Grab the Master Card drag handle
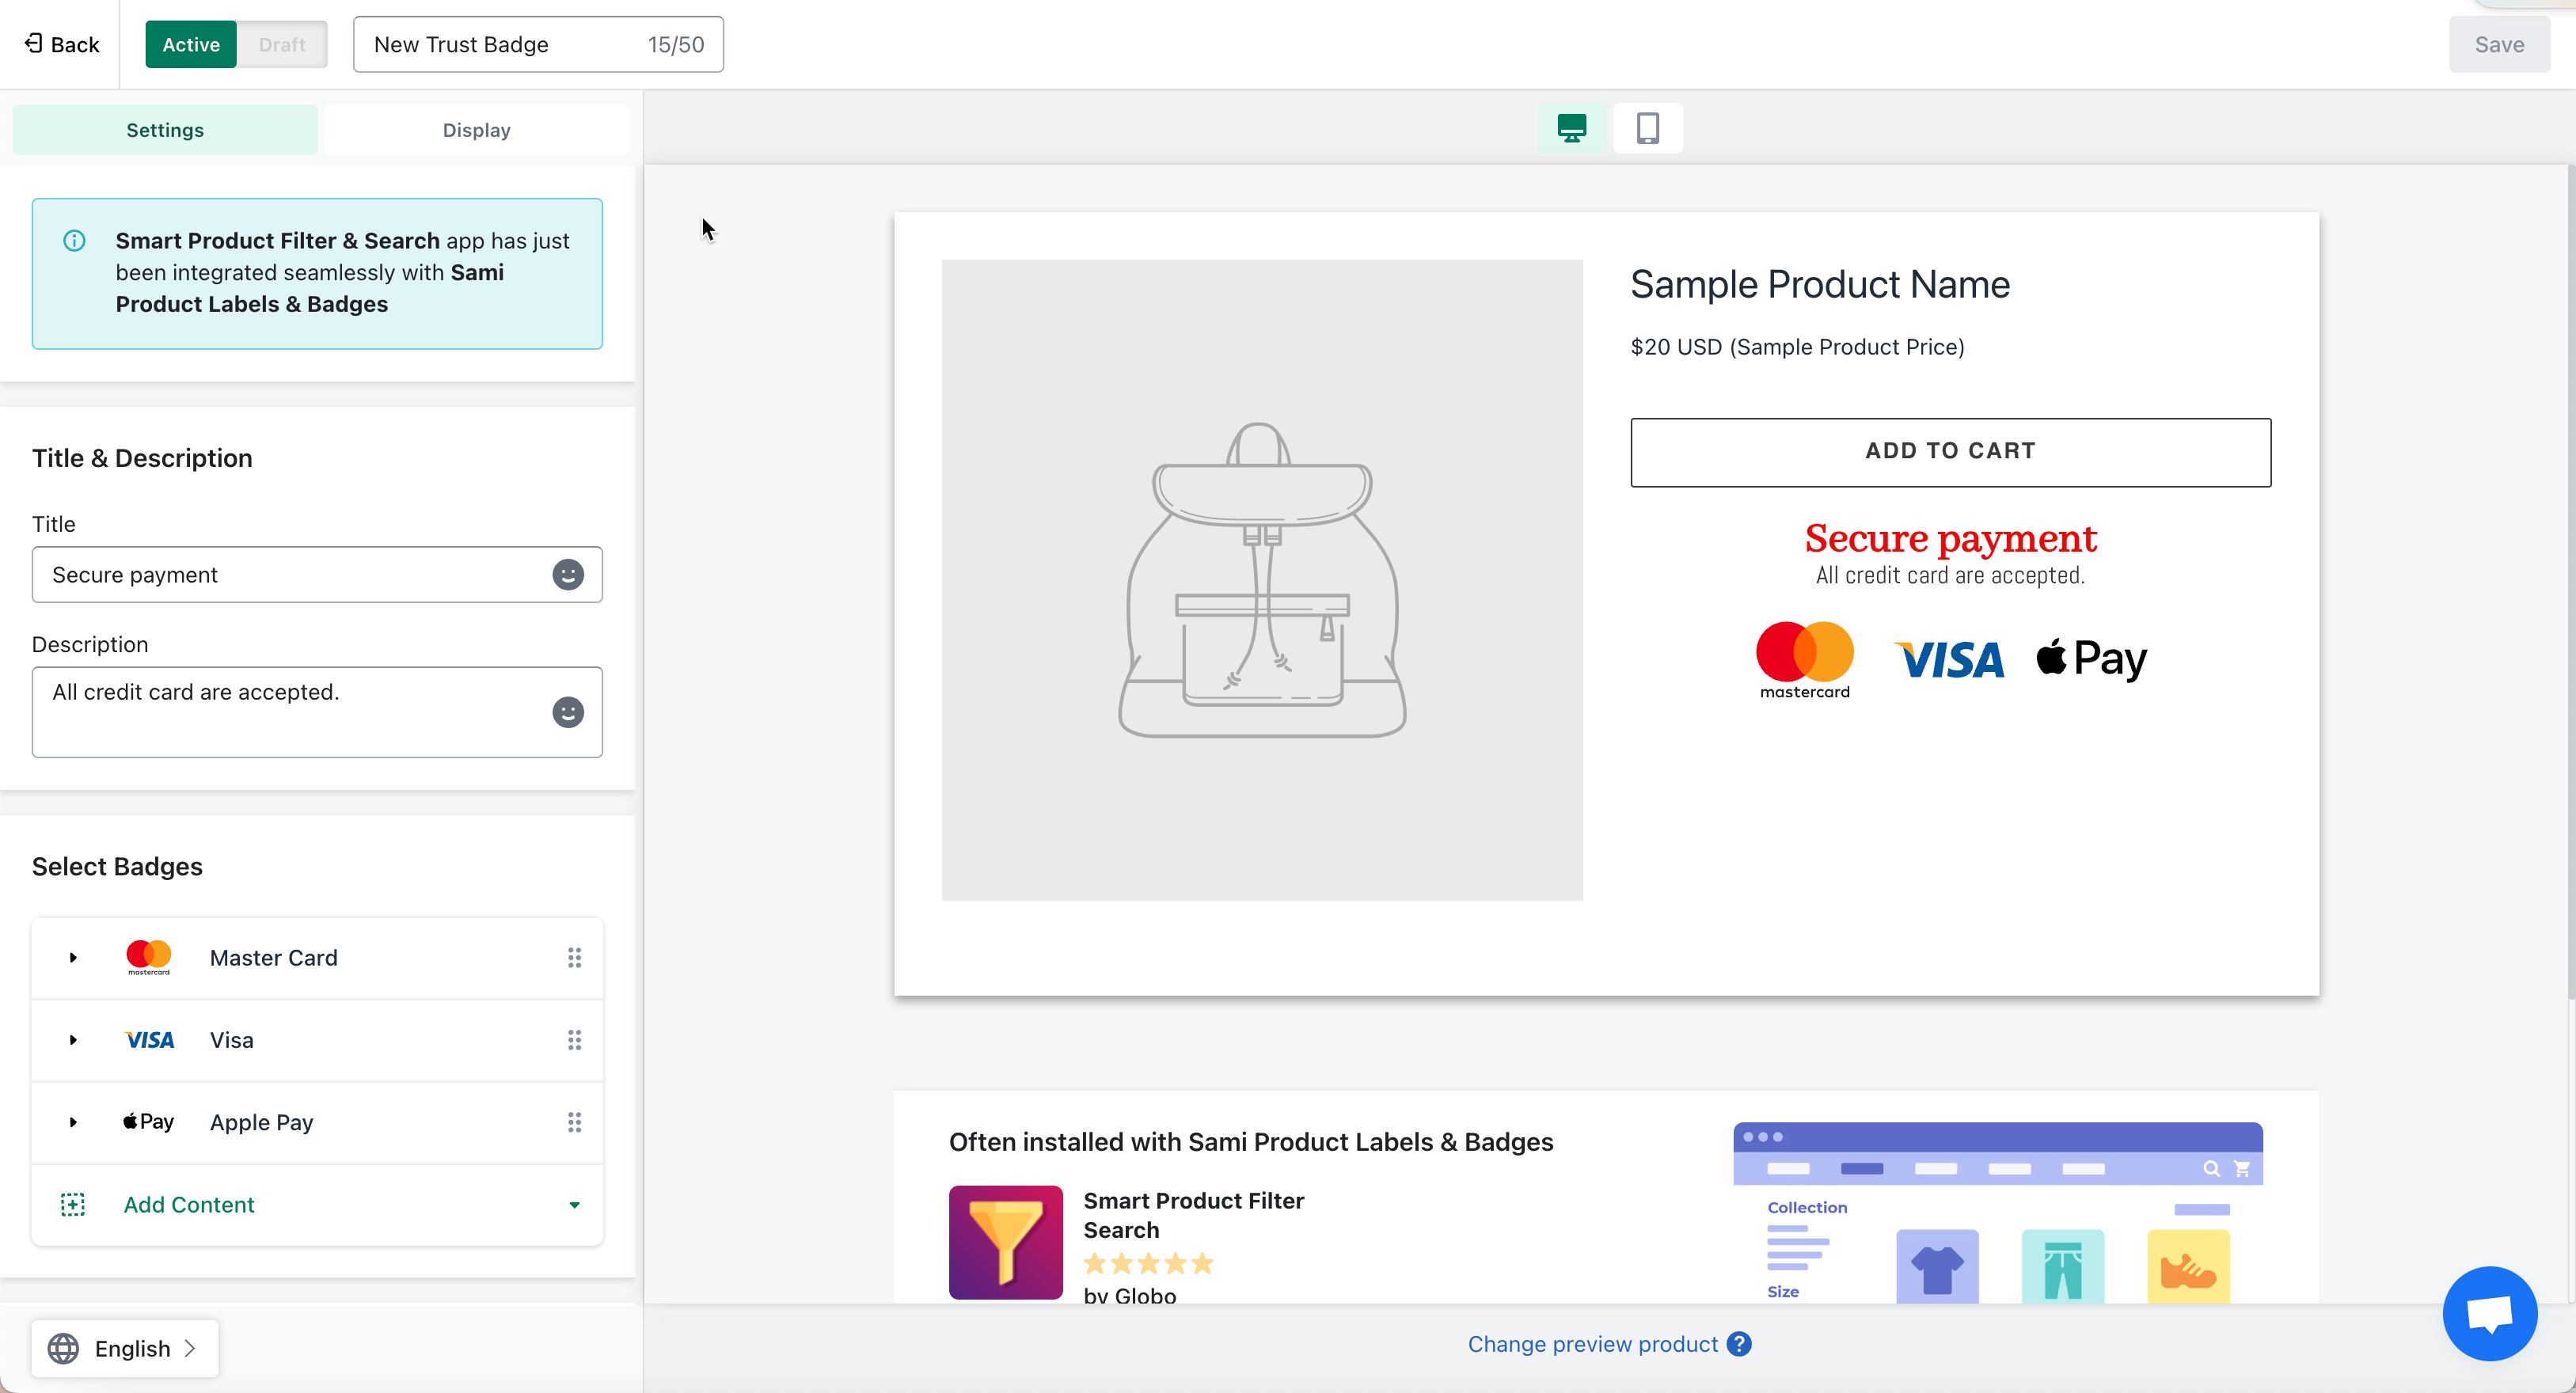The image size is (2576, 1393). 574,957
